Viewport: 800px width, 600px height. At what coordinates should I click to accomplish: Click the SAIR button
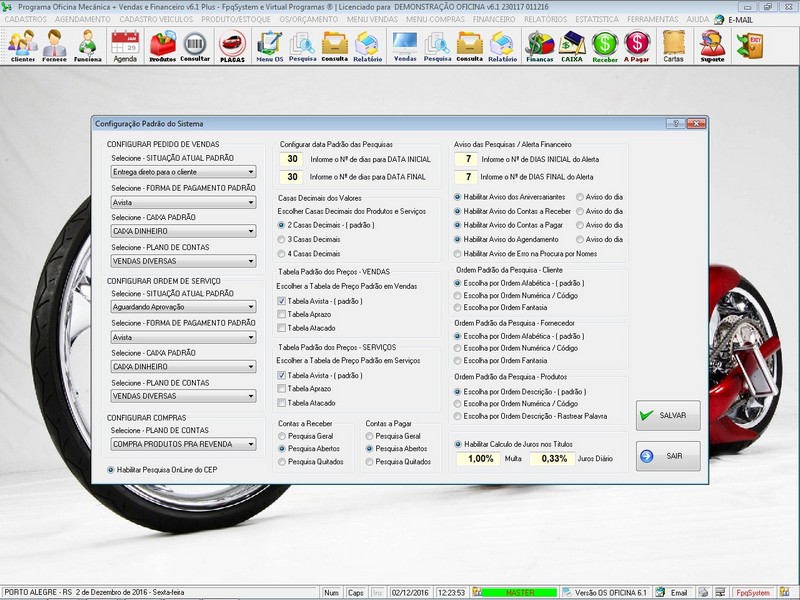click(x=668, y=456)
